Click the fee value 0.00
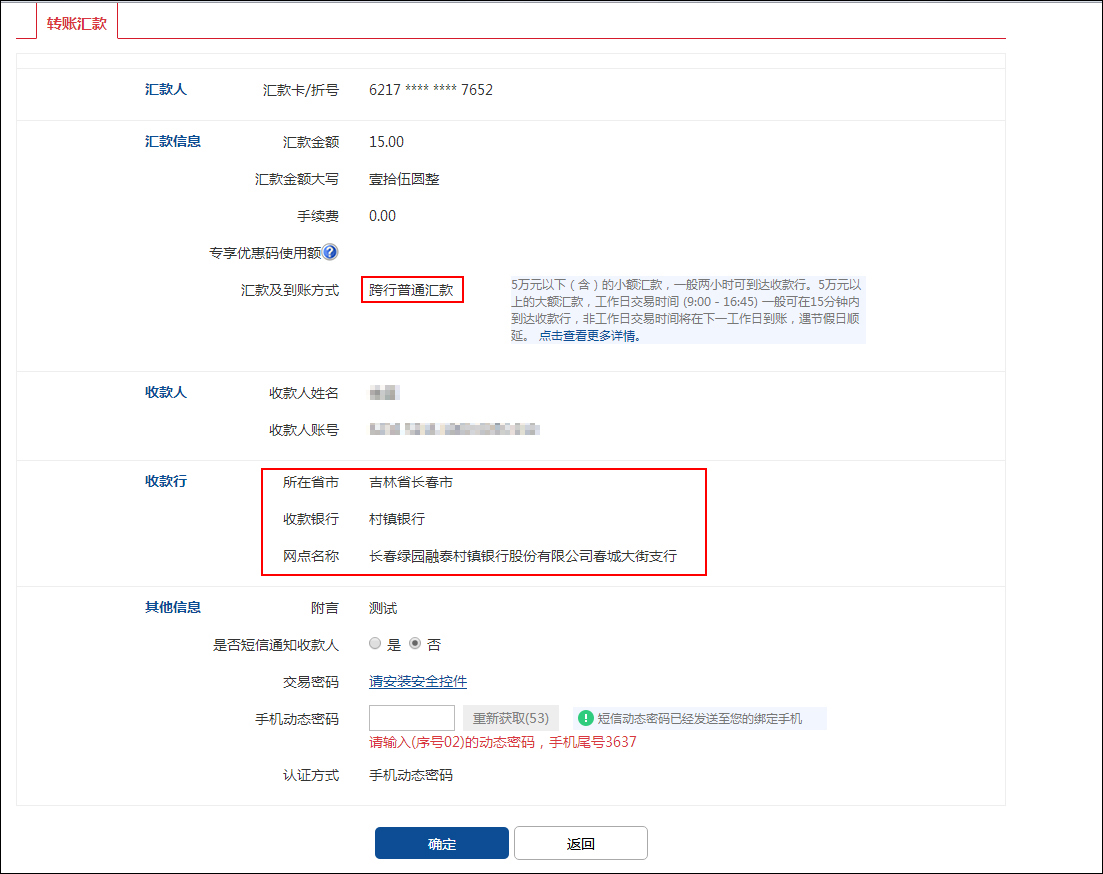Viewport: 1103px width, 874px height. [382, 216]
